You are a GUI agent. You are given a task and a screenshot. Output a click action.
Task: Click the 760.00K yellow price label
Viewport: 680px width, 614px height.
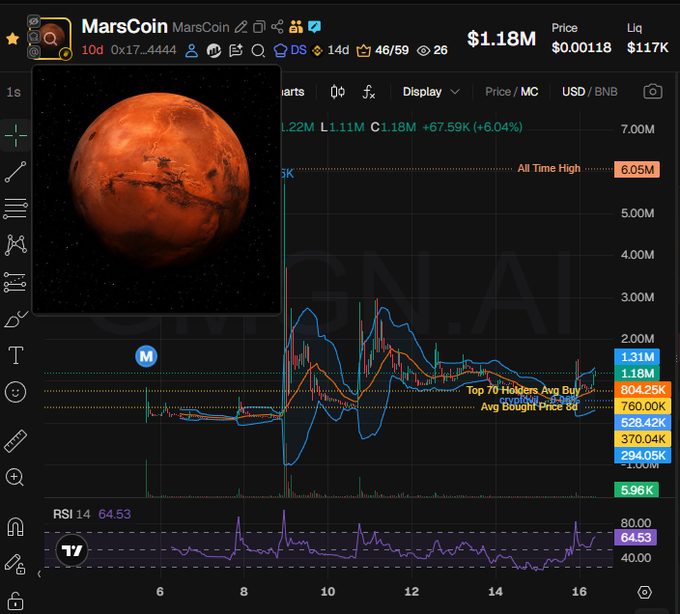pyautogui.click(x=643, y=406)
